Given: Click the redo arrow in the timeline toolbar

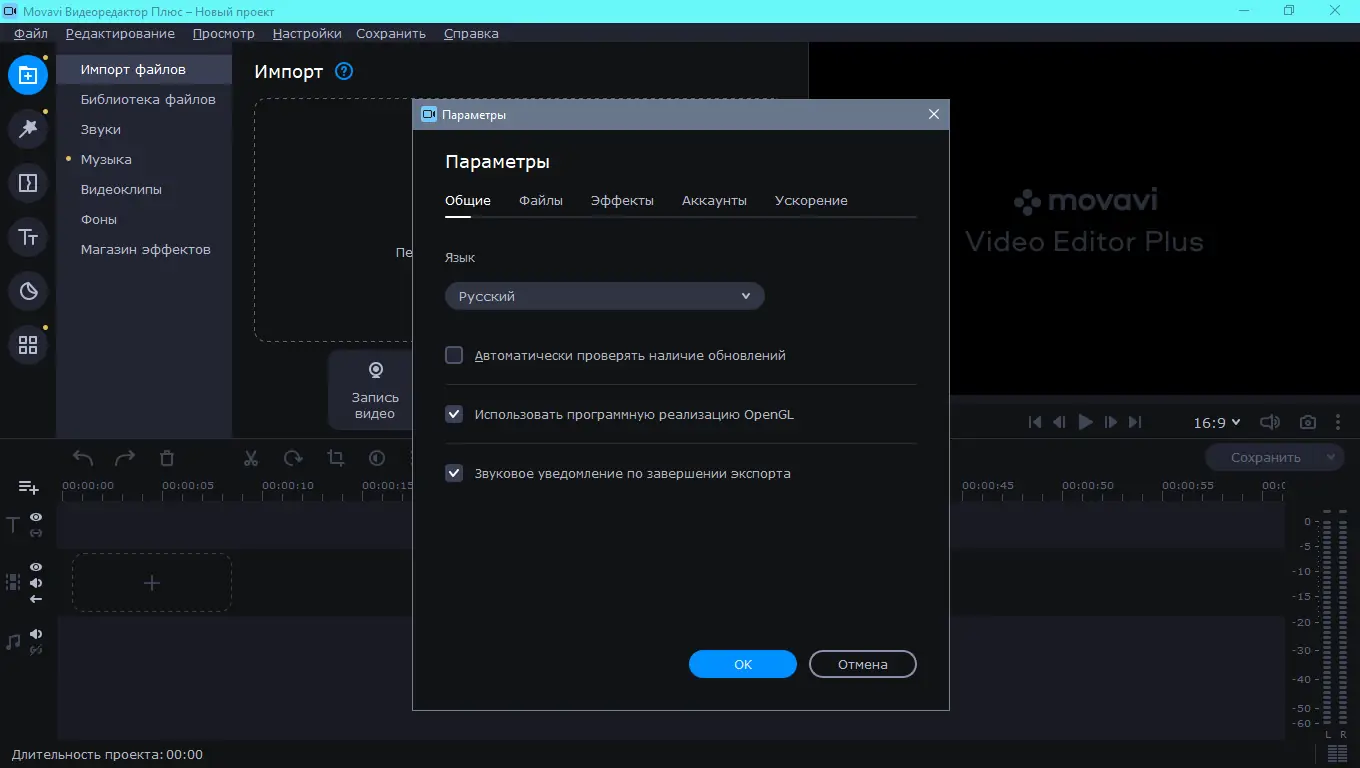Looking at the screenshot, I should click(x=125, y=458).
